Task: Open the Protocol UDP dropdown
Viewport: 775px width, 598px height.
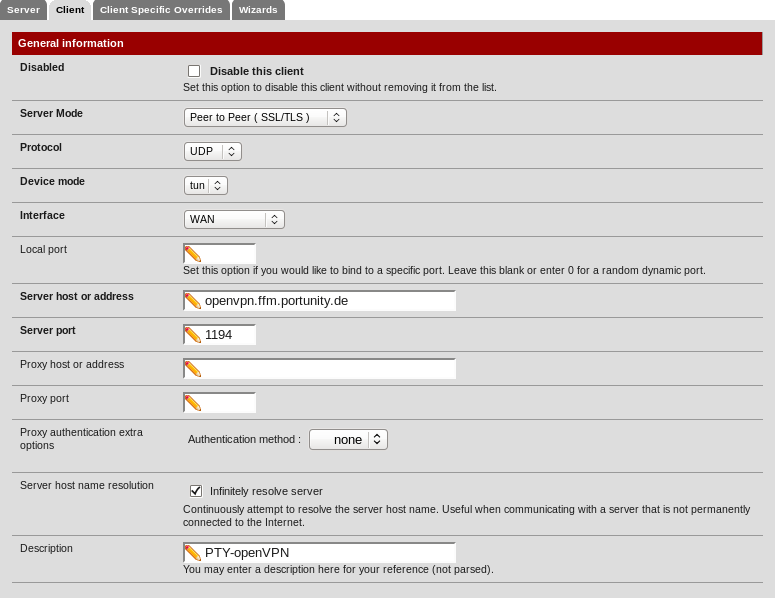Action: (213, 152)
